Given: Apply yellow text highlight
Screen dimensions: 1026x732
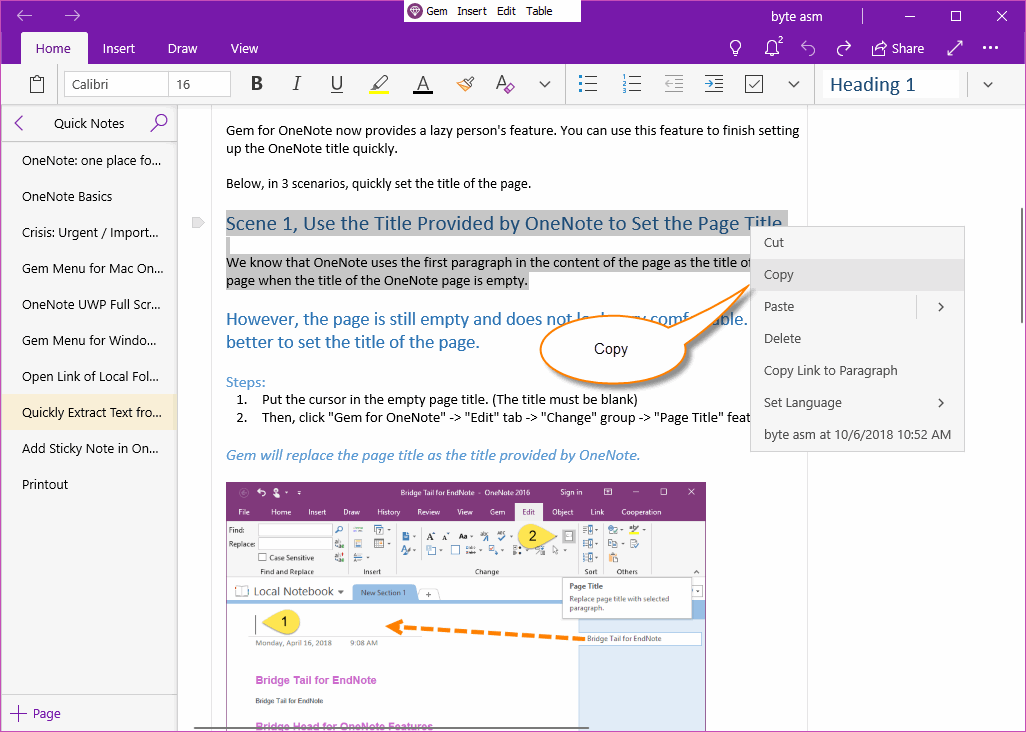Looking at the screenshot, I should coord(379,84).
